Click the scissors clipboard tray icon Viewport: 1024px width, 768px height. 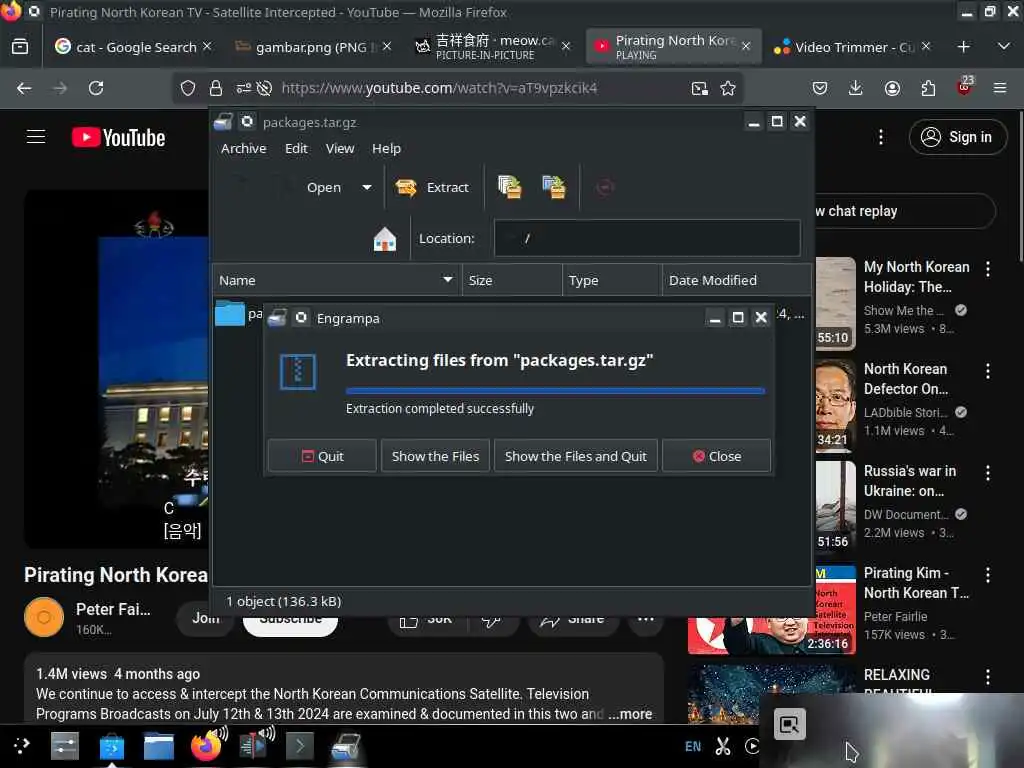coord(722,746)
